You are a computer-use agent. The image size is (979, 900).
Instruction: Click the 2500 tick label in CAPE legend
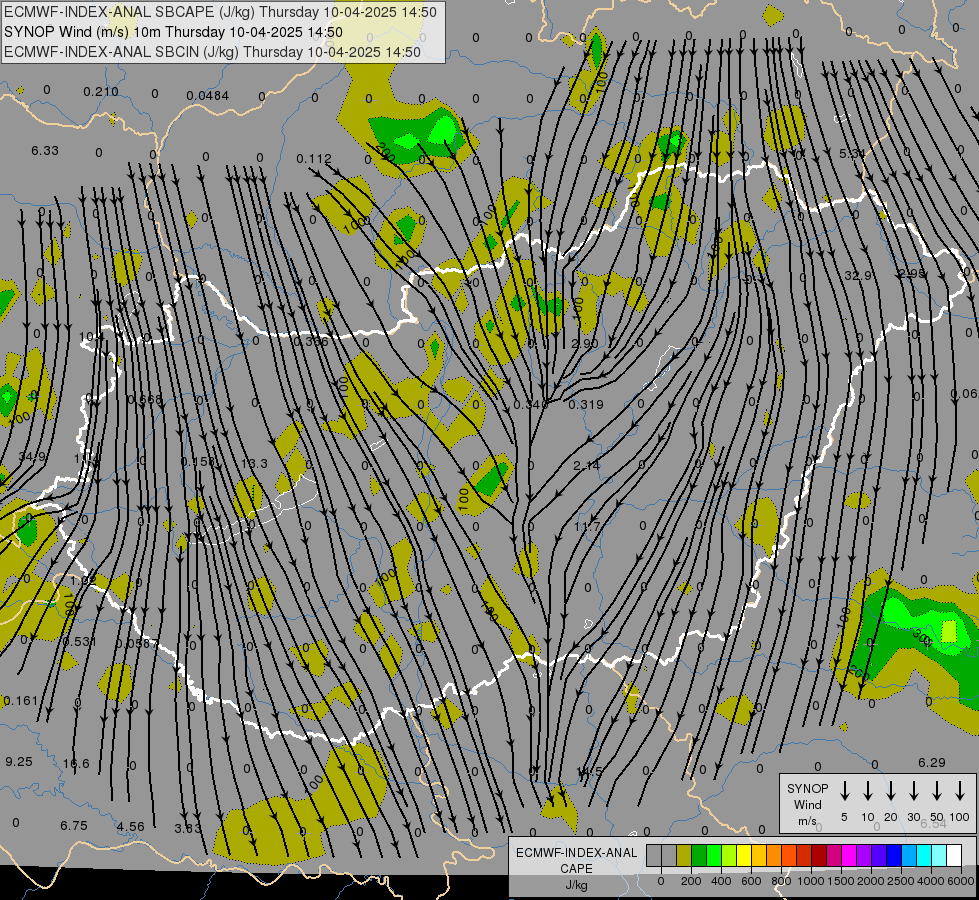(901, 881)
